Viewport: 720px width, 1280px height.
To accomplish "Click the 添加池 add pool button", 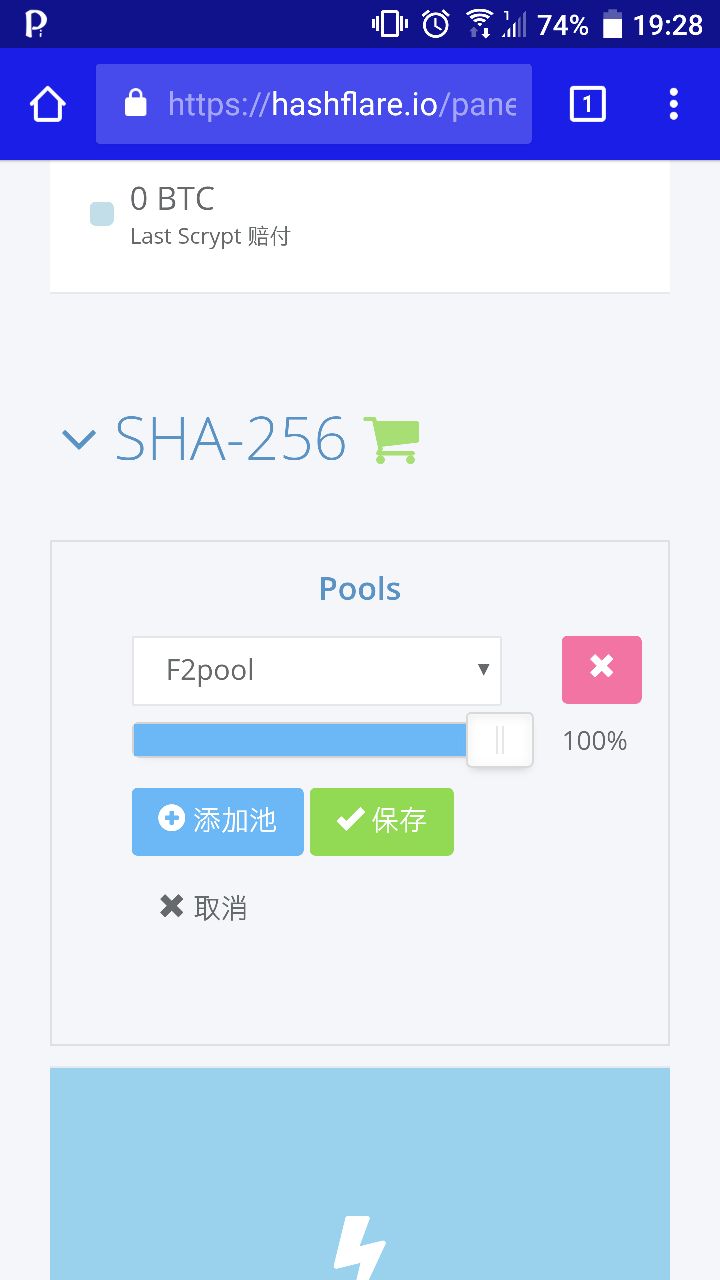I will [218, 822].
